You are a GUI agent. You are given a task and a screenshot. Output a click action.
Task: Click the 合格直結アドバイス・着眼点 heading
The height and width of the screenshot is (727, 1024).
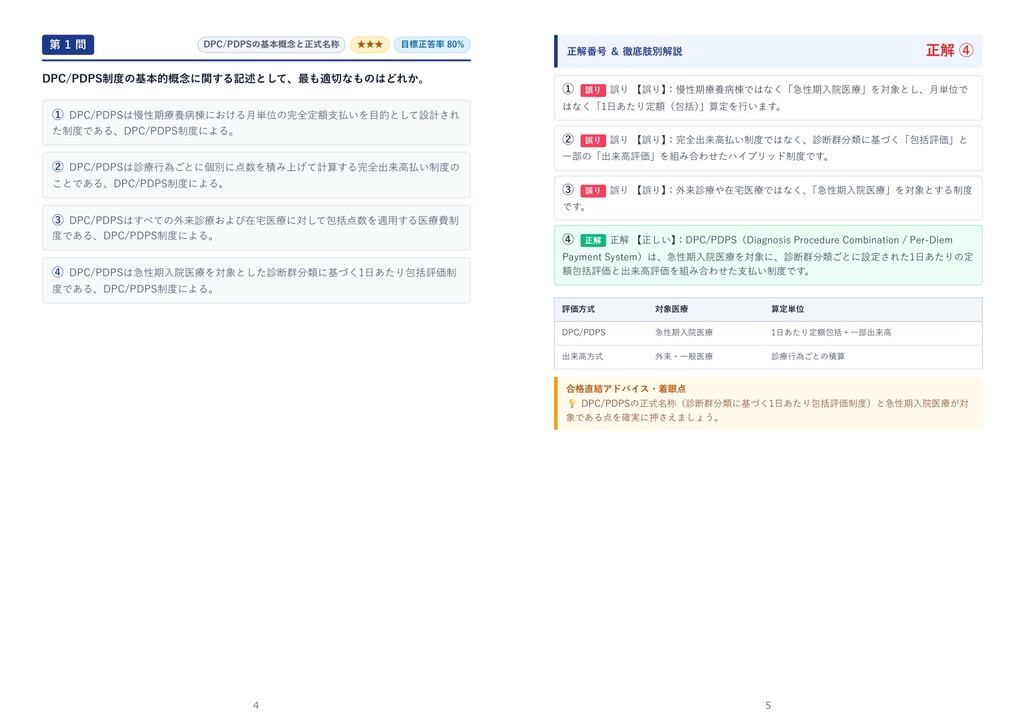click(x=626, y=389)
